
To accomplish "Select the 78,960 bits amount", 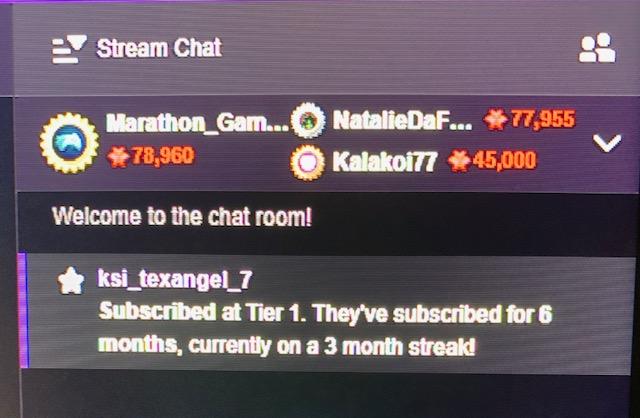I will click(162, 156).
